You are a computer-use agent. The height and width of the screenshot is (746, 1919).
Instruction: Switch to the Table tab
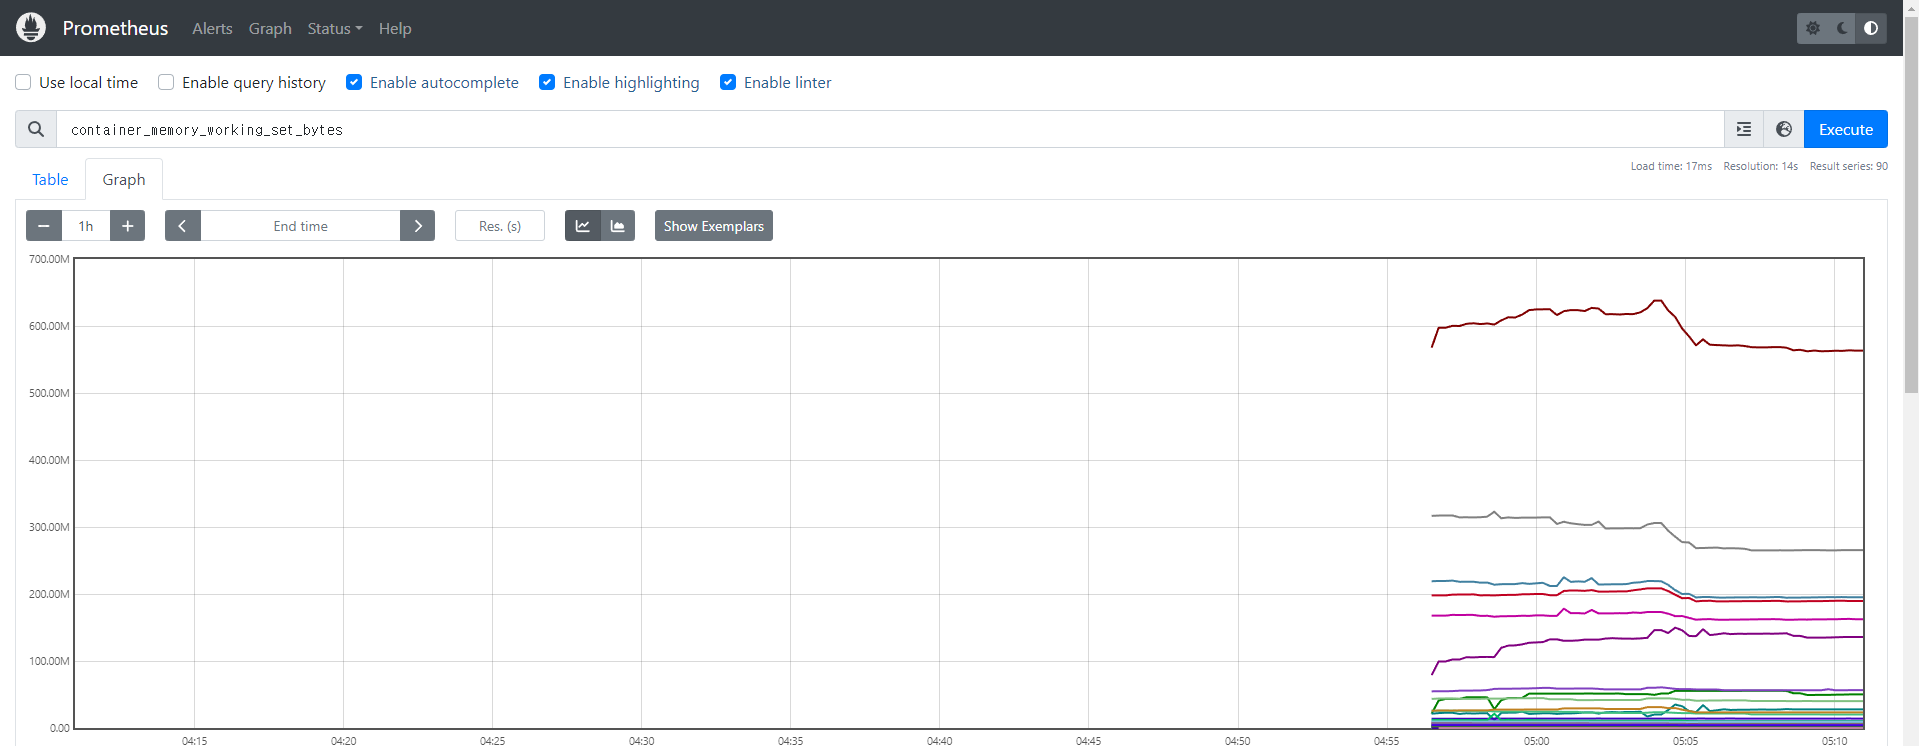(50, 179)
